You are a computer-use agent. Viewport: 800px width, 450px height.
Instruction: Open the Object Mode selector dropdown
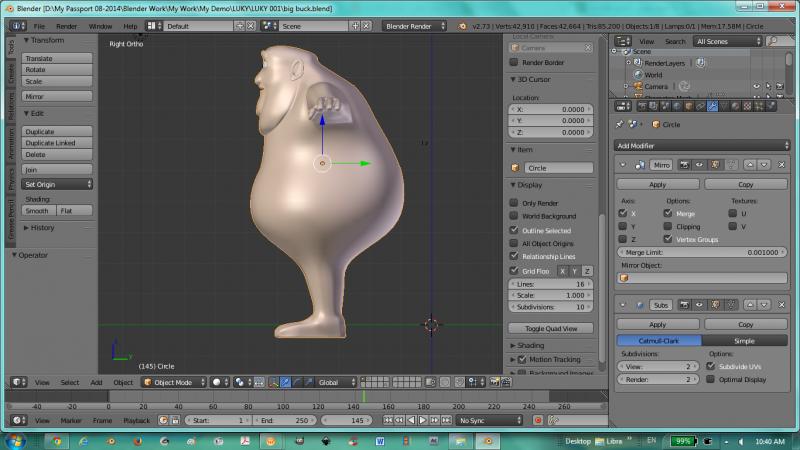[174, 382]
